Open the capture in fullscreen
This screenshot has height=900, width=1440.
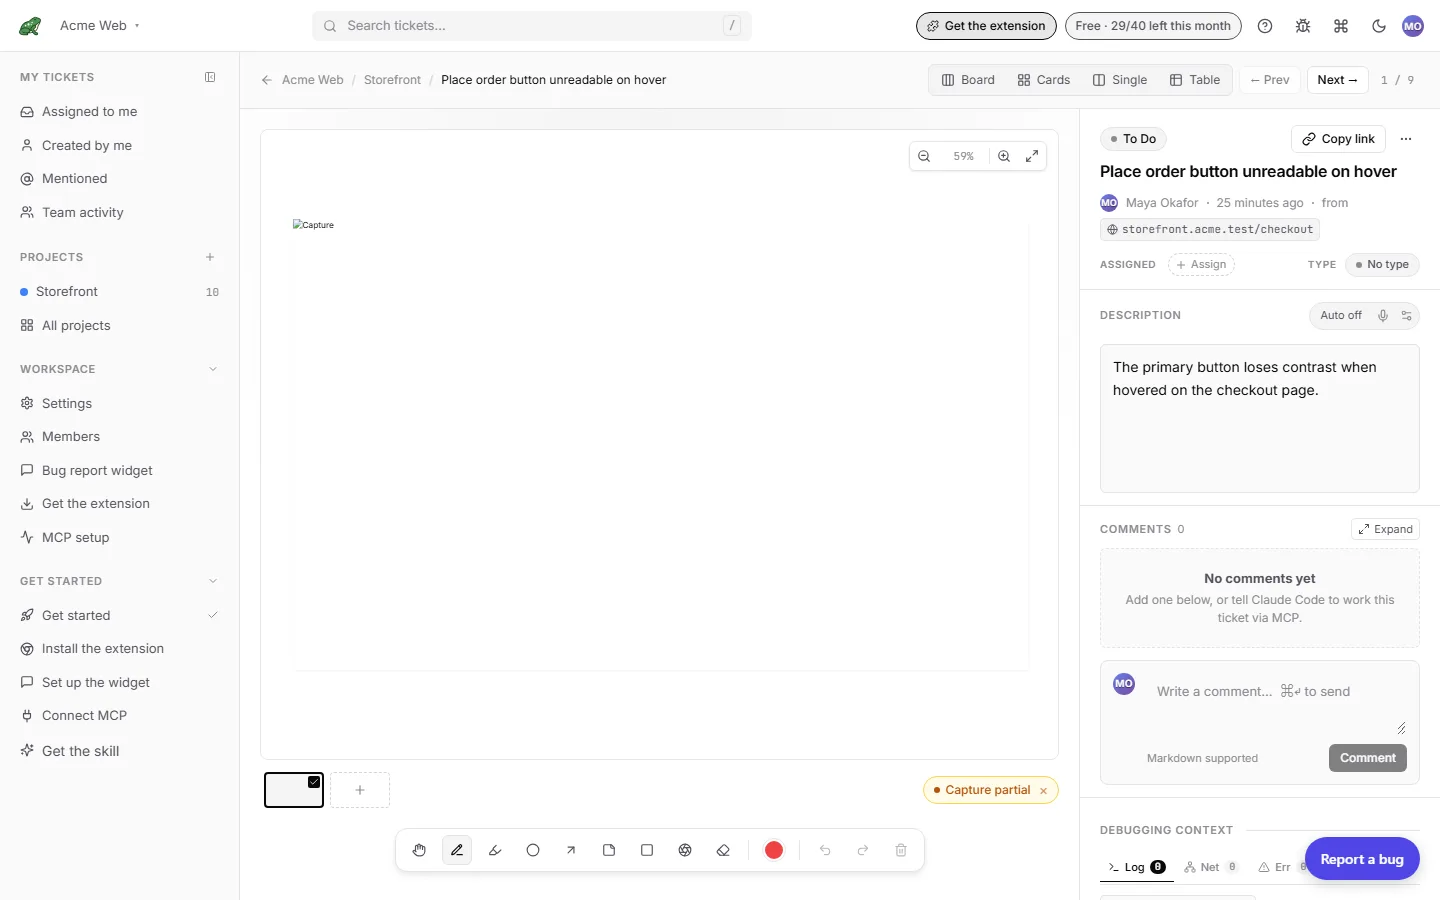point(1032,156)
